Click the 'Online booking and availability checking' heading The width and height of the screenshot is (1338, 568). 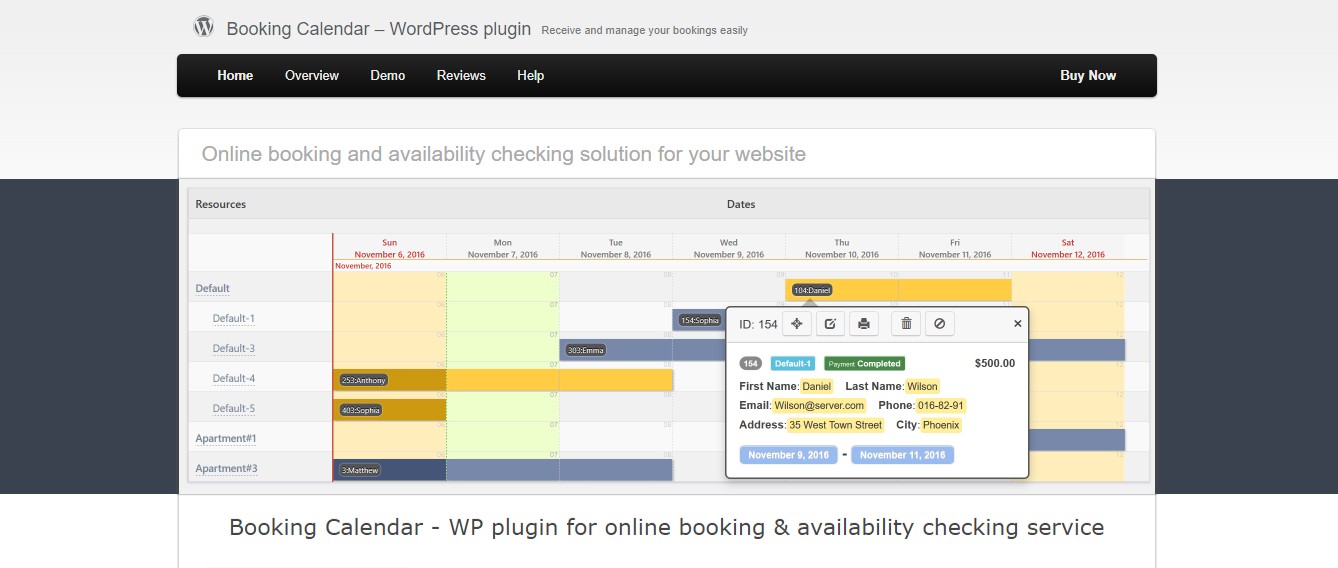pyautogui.click(x=504, y=154)
